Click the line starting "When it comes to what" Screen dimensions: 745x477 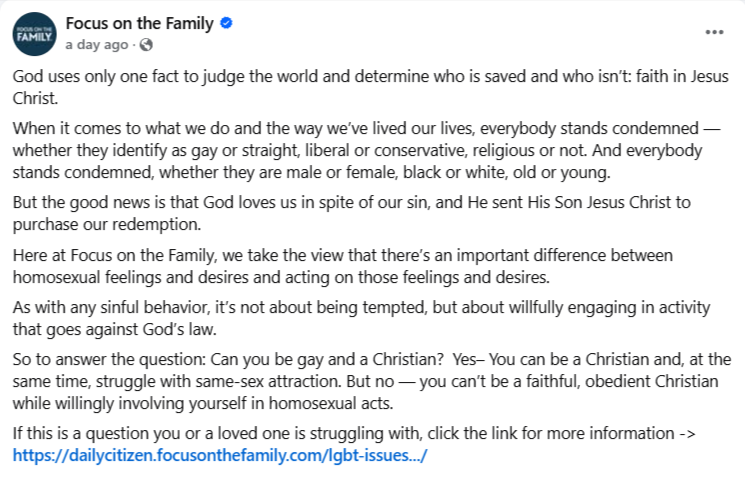click(x=366, y=128)
